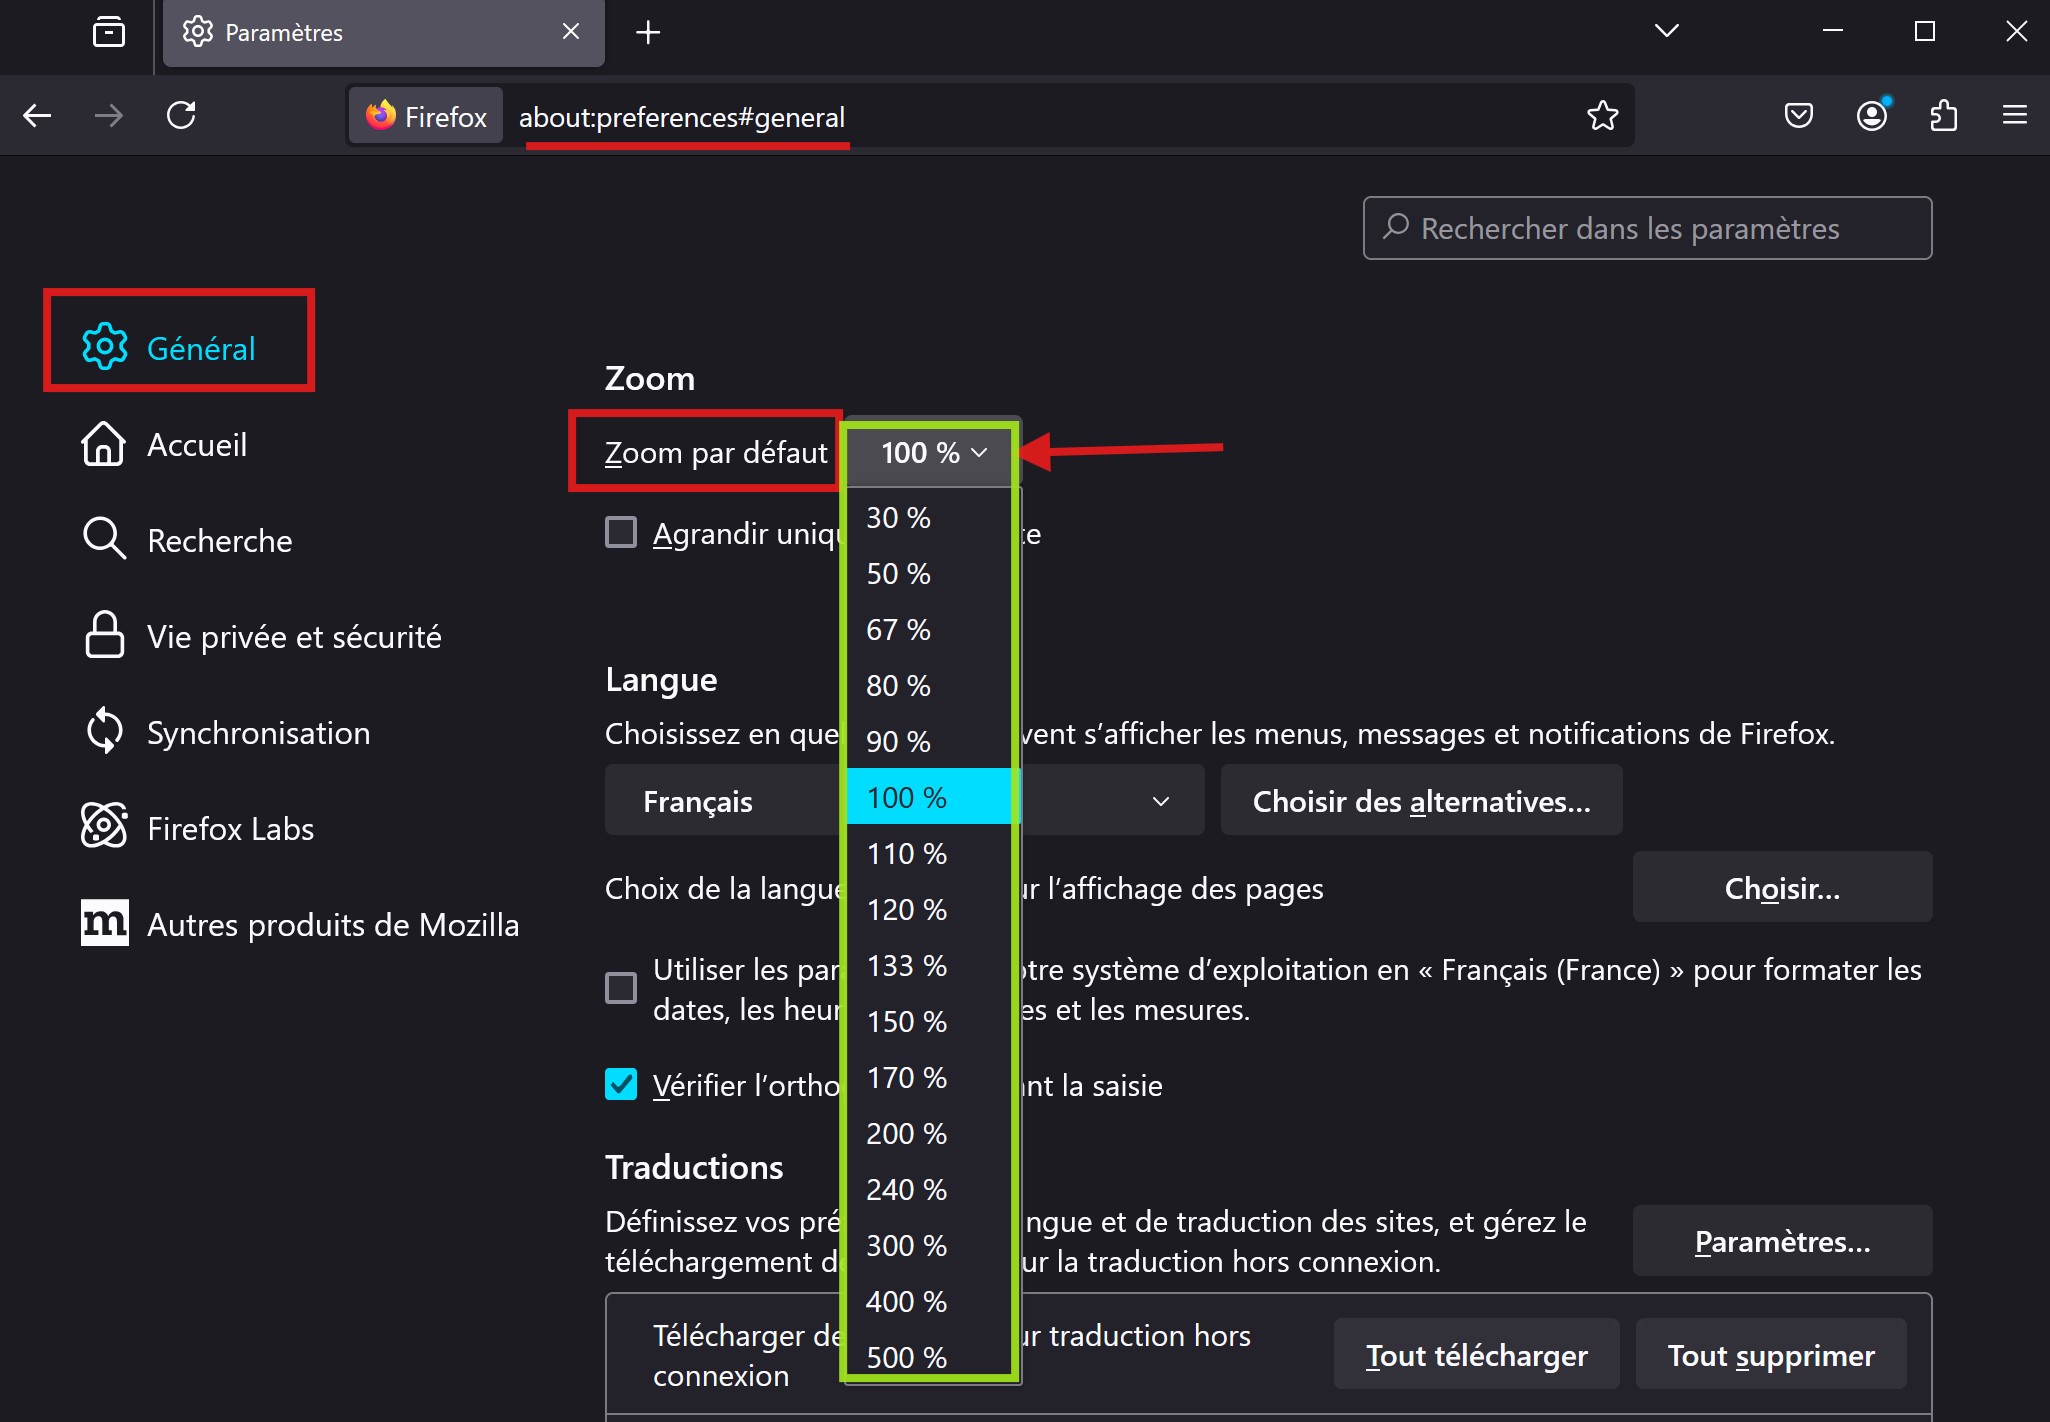Viewport: 2050px width, 1422px height.
Task: Open the Français language dropdown arrow
Action: (1160, 801)
